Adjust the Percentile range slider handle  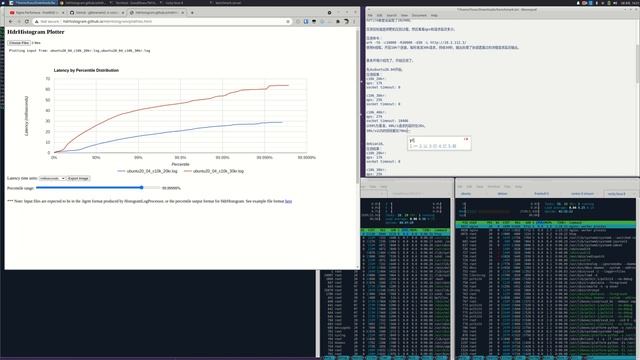point(142,187)
